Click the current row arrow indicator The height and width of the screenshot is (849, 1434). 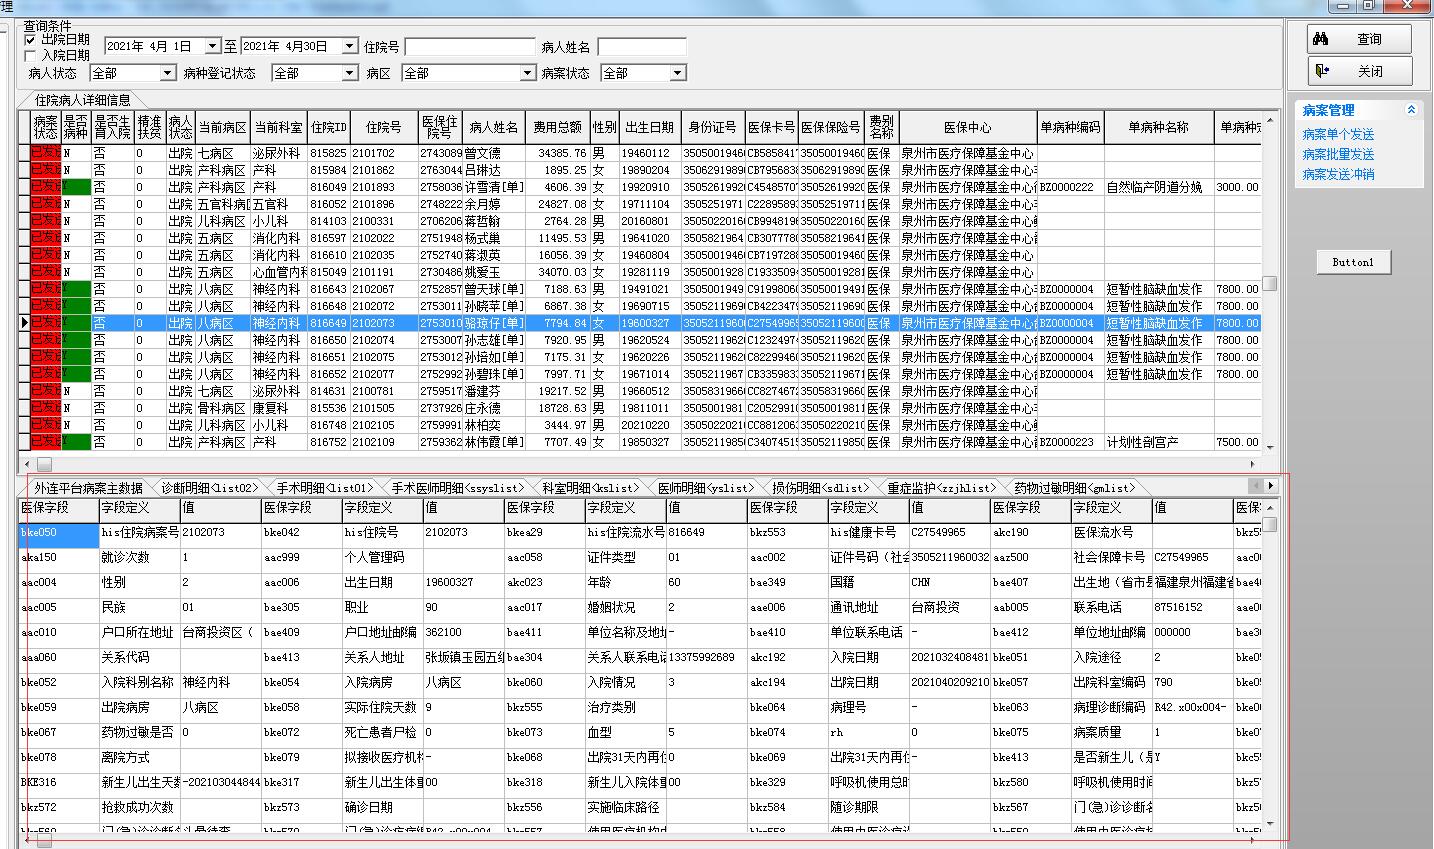(x=24, y=323)
